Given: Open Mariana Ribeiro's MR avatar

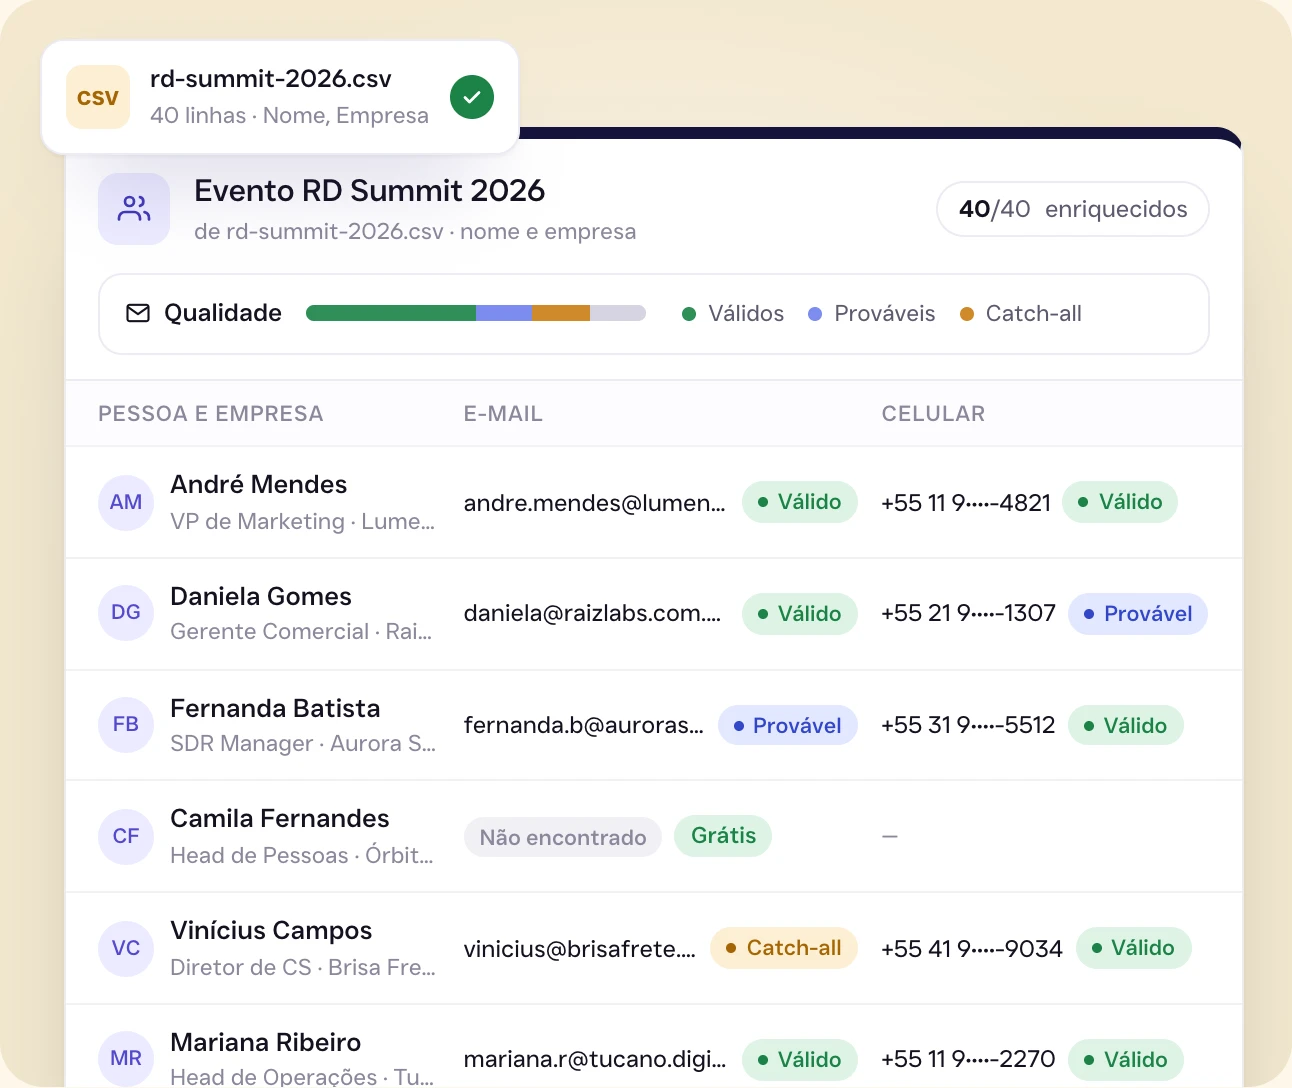Looking at the screenshot, I should point(126,1058).
